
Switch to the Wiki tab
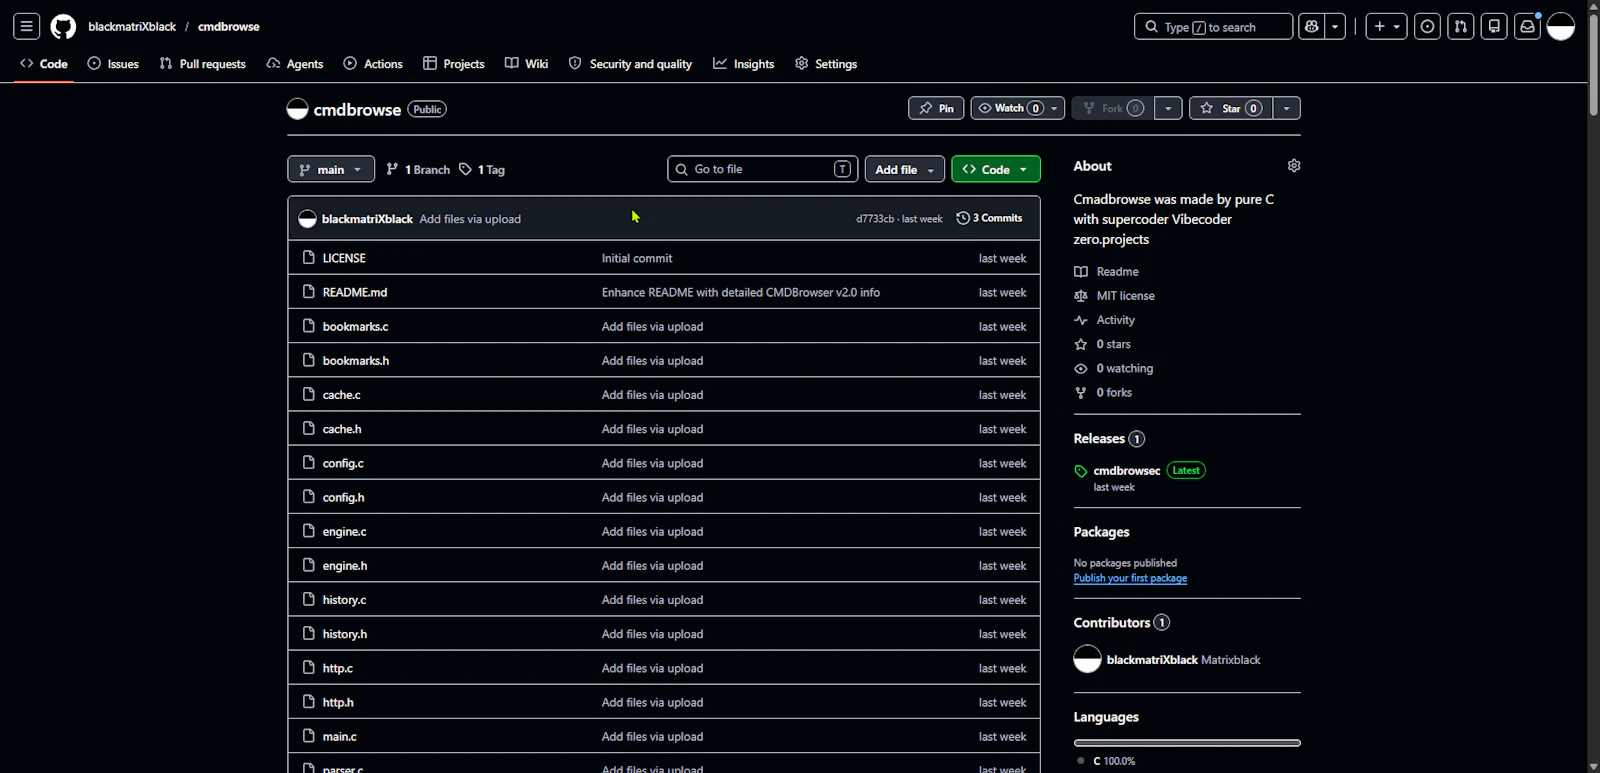coord(527,64)
